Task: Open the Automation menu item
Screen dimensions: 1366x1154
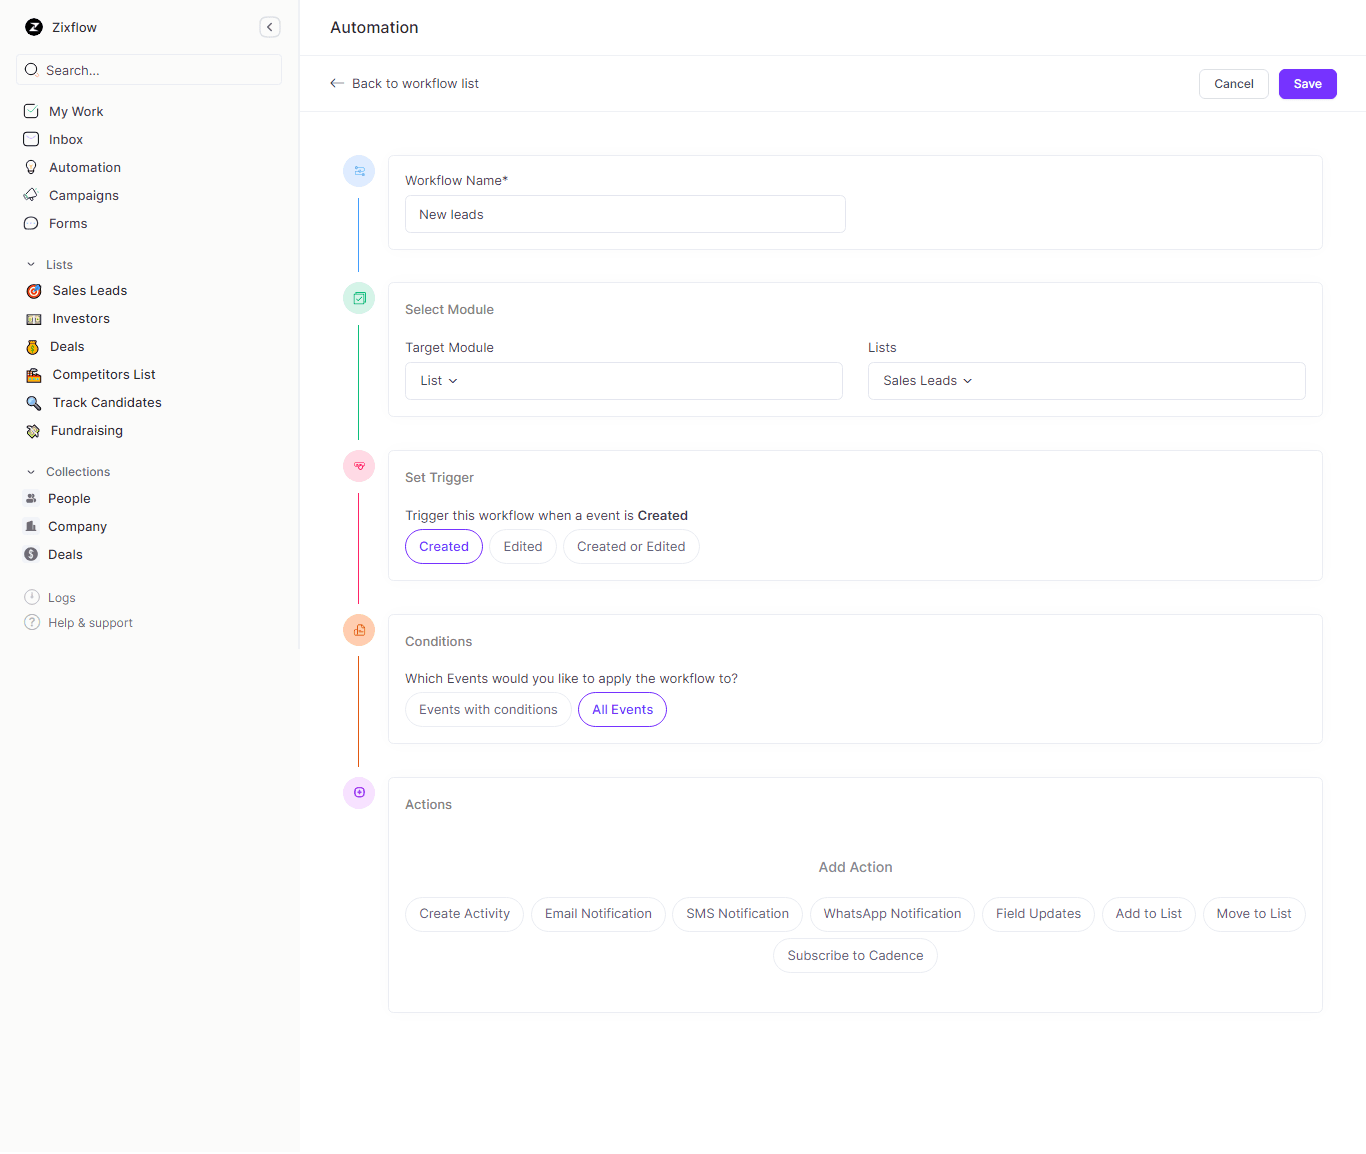Action: [x=84, y=167]
